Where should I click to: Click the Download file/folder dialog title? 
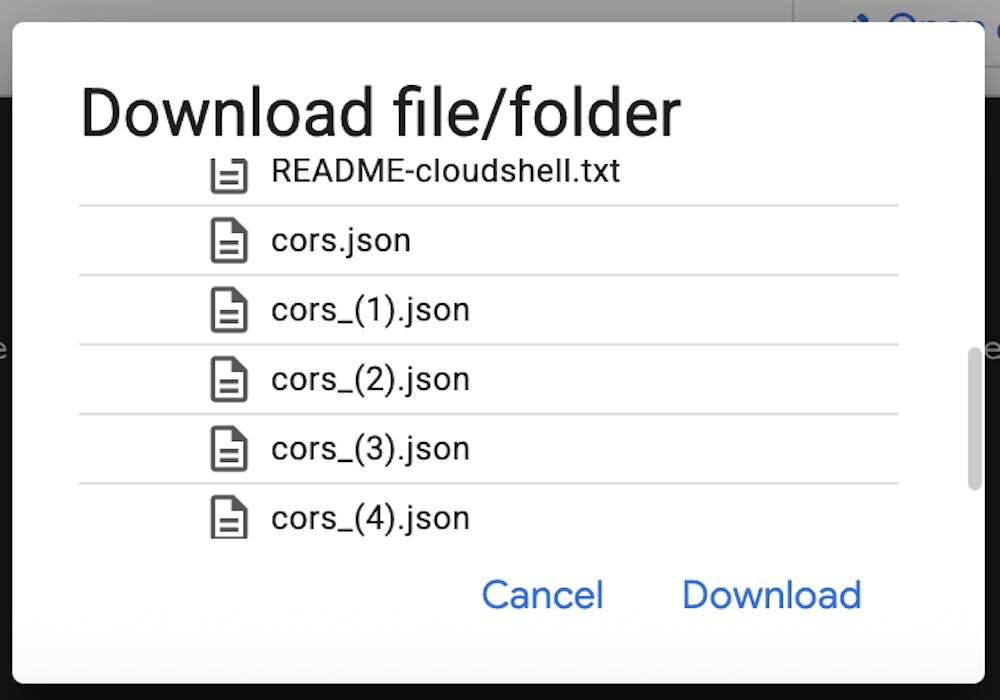[x=381, y=113]
